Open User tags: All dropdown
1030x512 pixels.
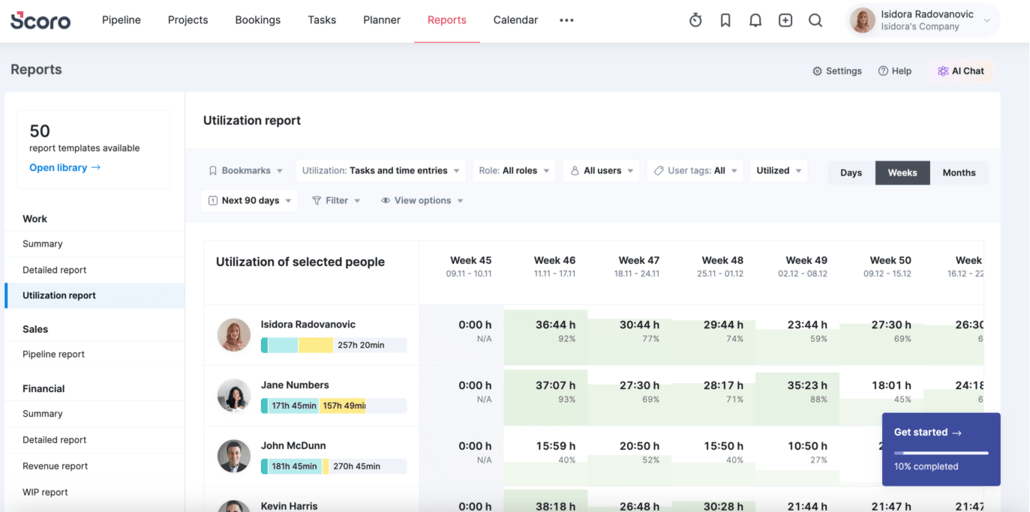click(x=695, y=170)
